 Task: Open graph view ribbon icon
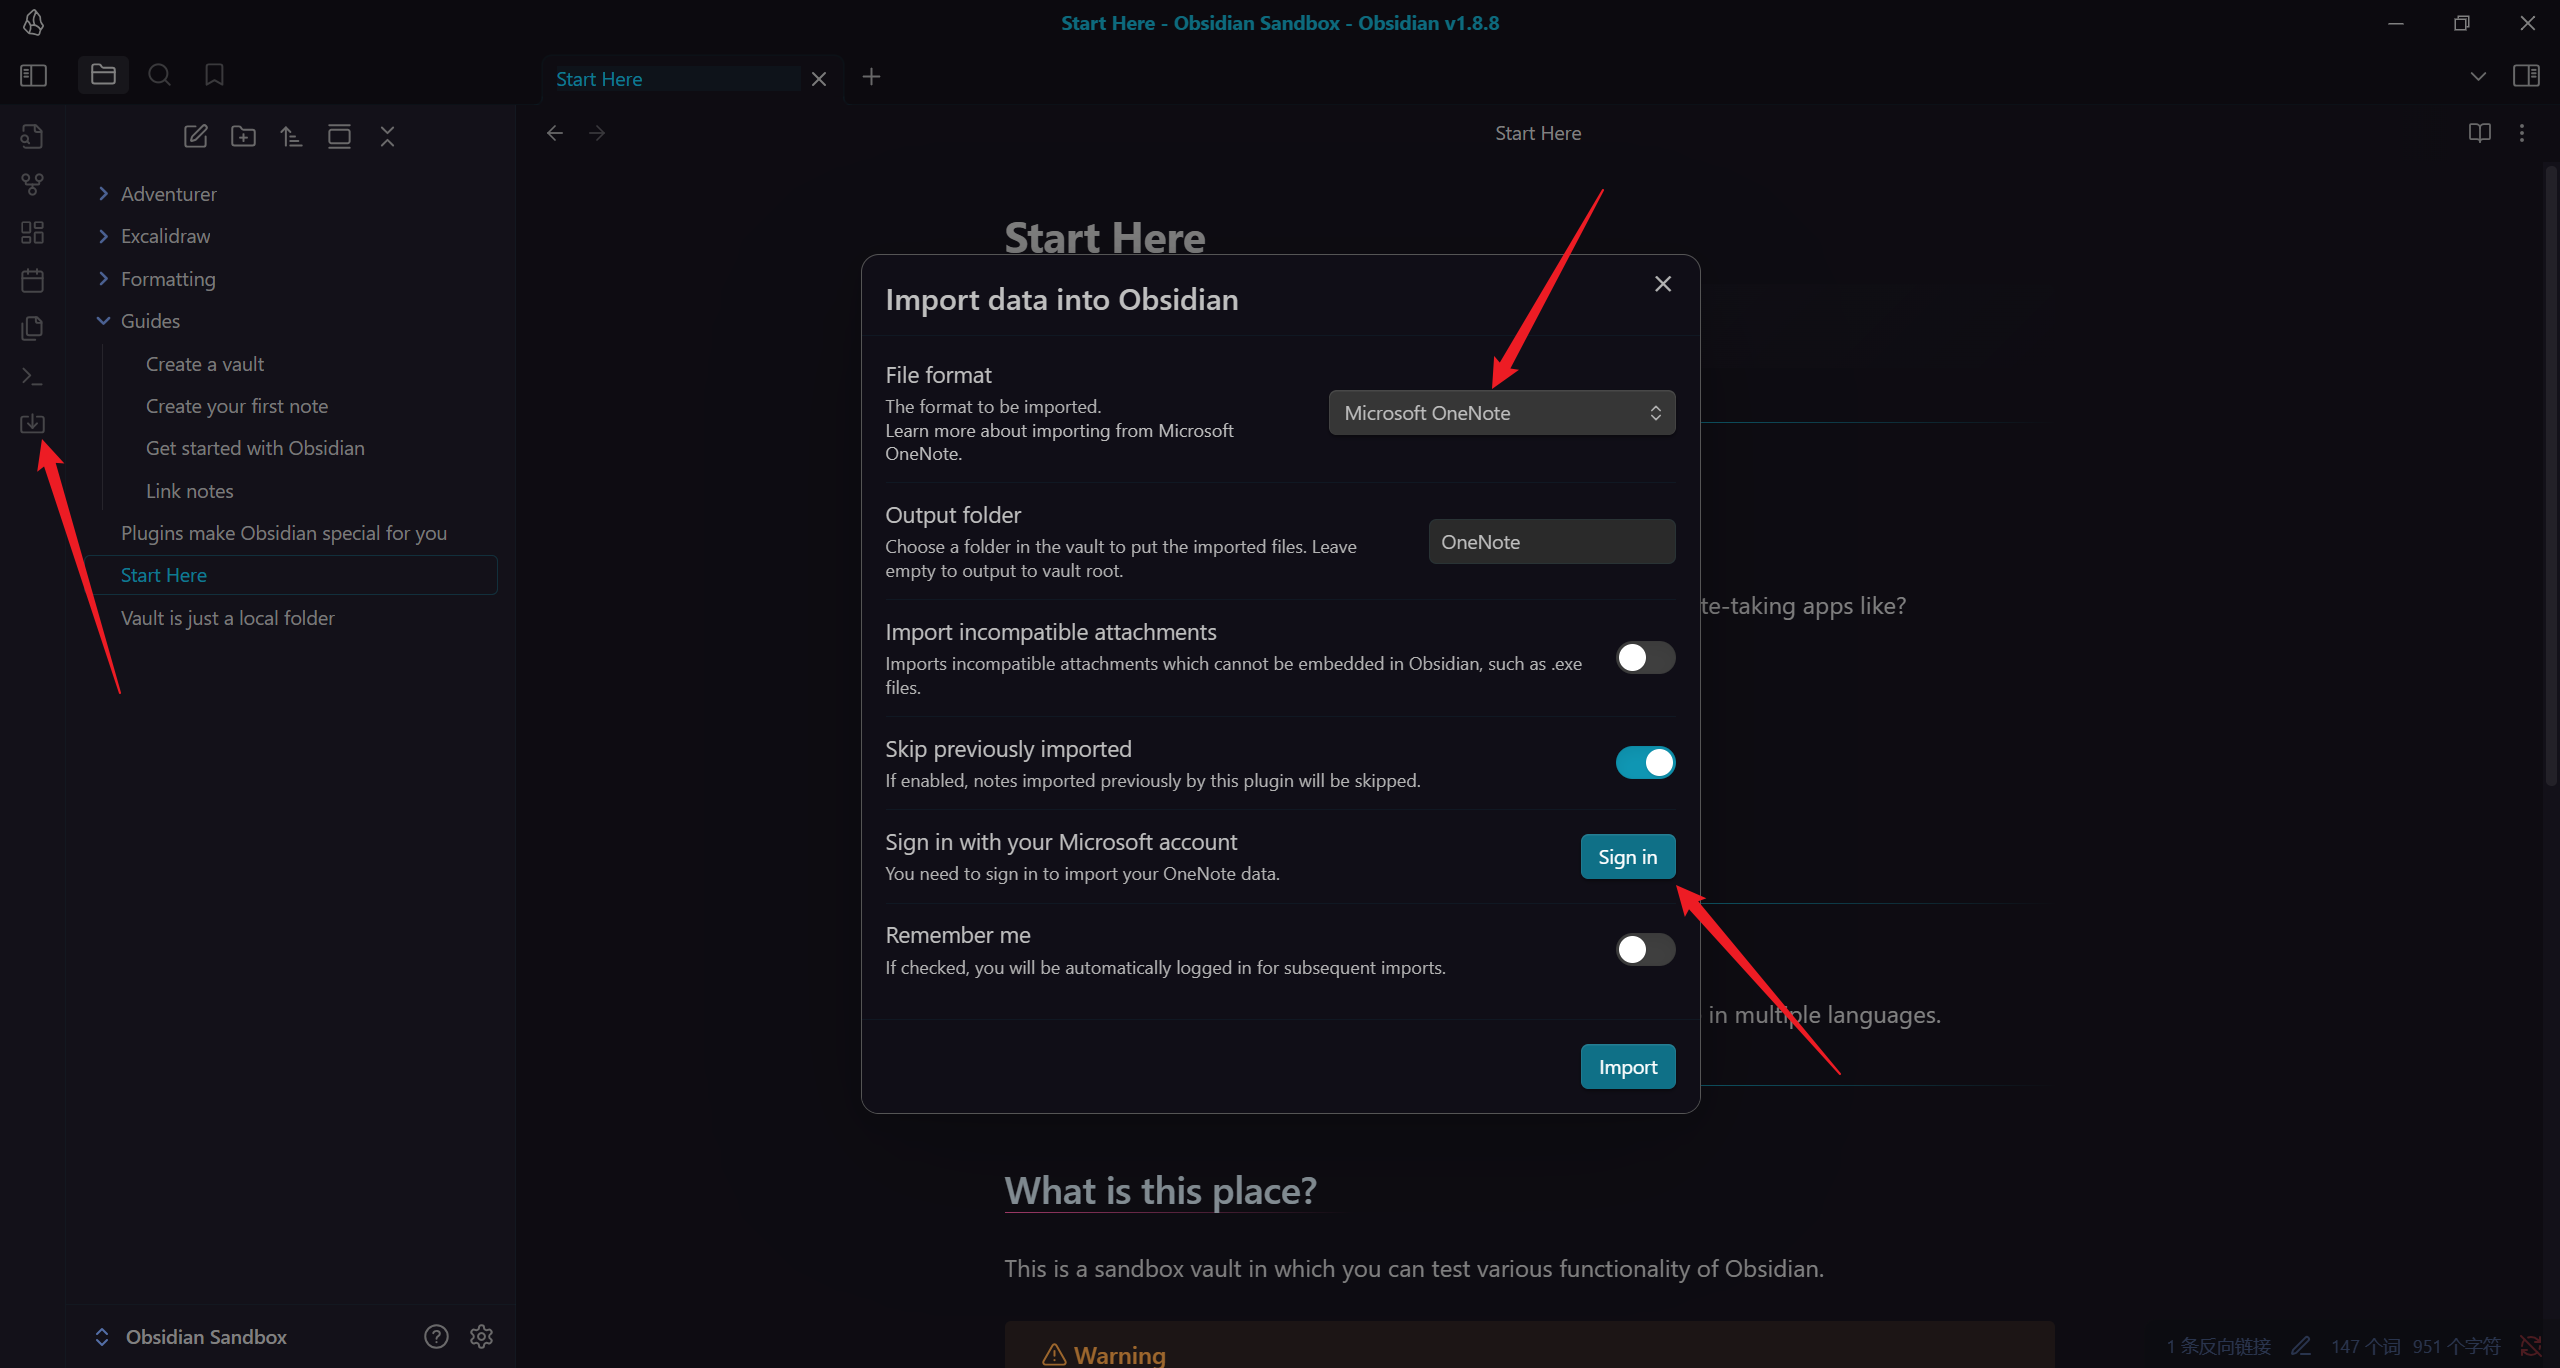pyautogui.click(x=32, y=184)
